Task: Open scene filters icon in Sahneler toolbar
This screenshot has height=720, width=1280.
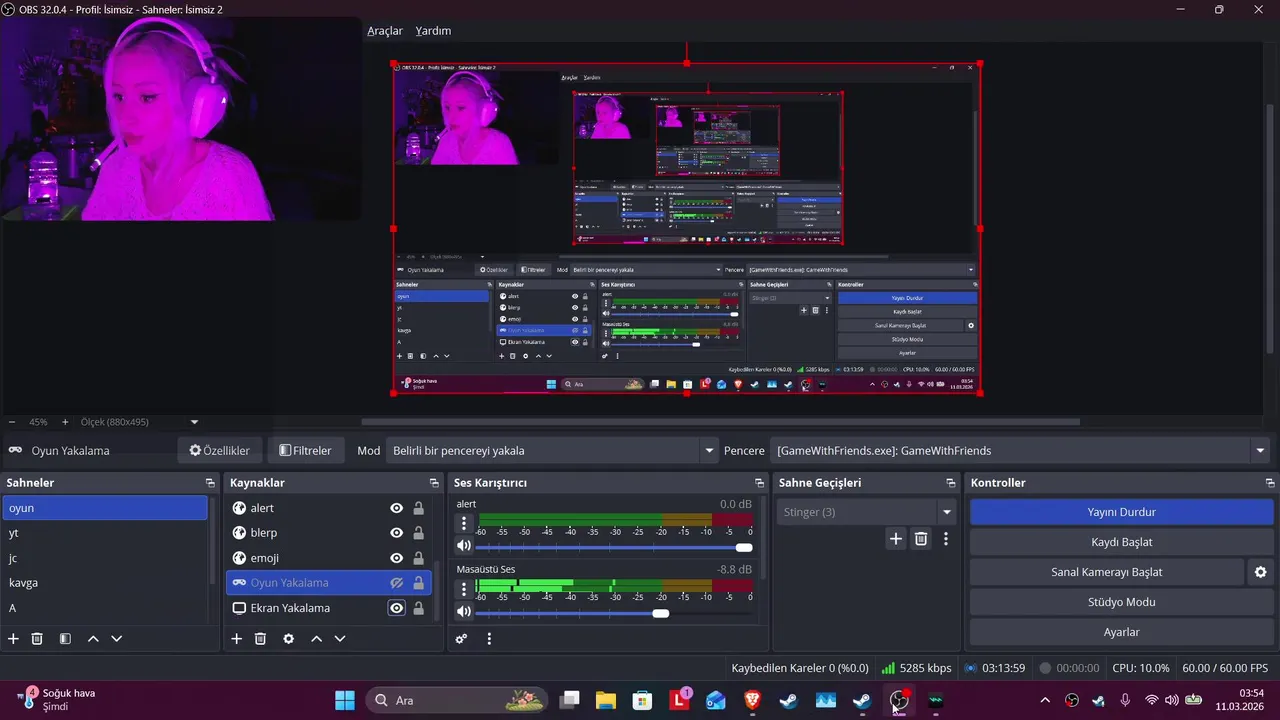Action: pyautogui.click(x=65, y=638)
